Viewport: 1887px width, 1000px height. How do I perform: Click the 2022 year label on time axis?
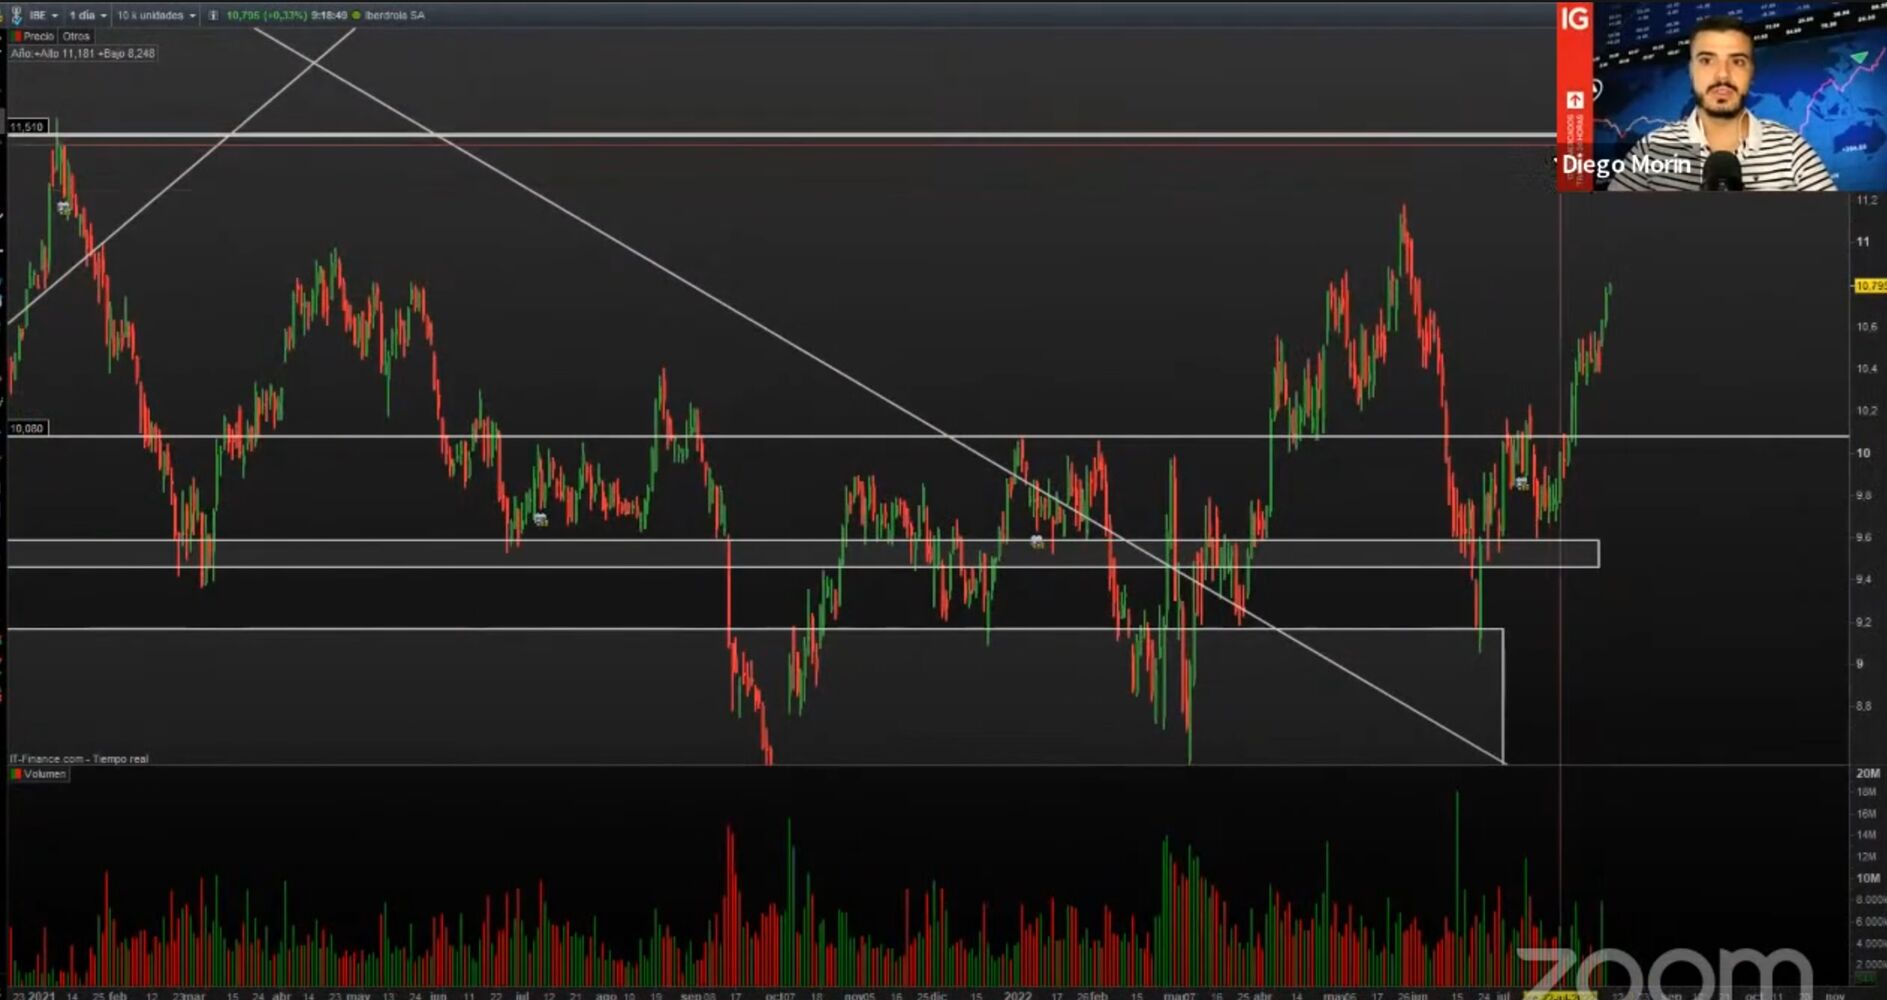point(1018,995)
